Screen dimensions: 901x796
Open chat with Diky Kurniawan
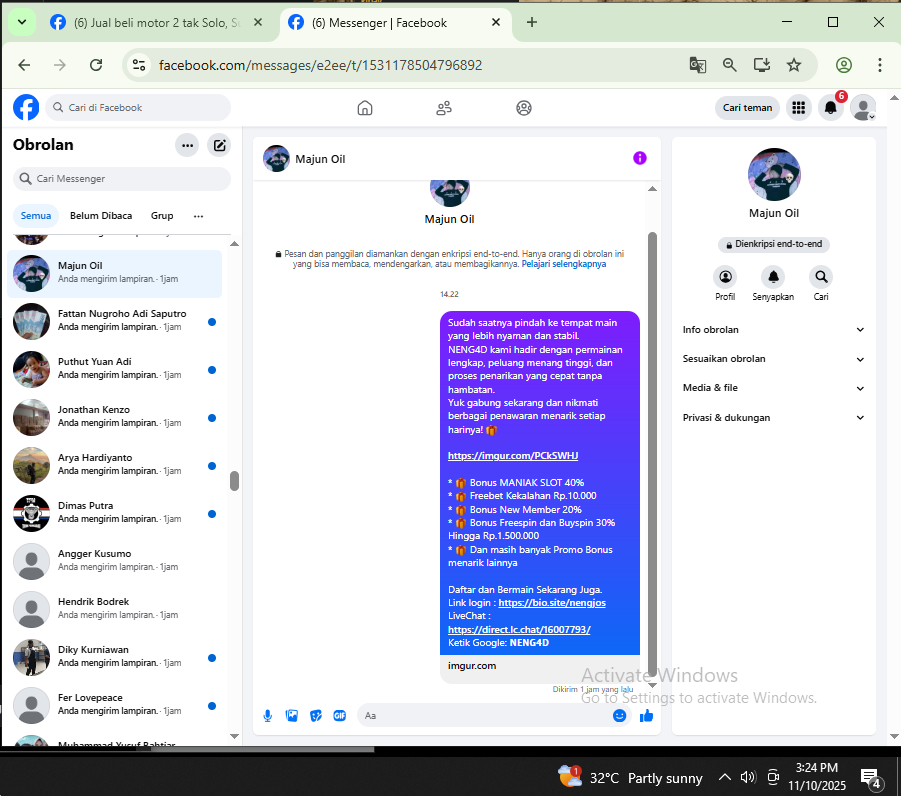115,657
